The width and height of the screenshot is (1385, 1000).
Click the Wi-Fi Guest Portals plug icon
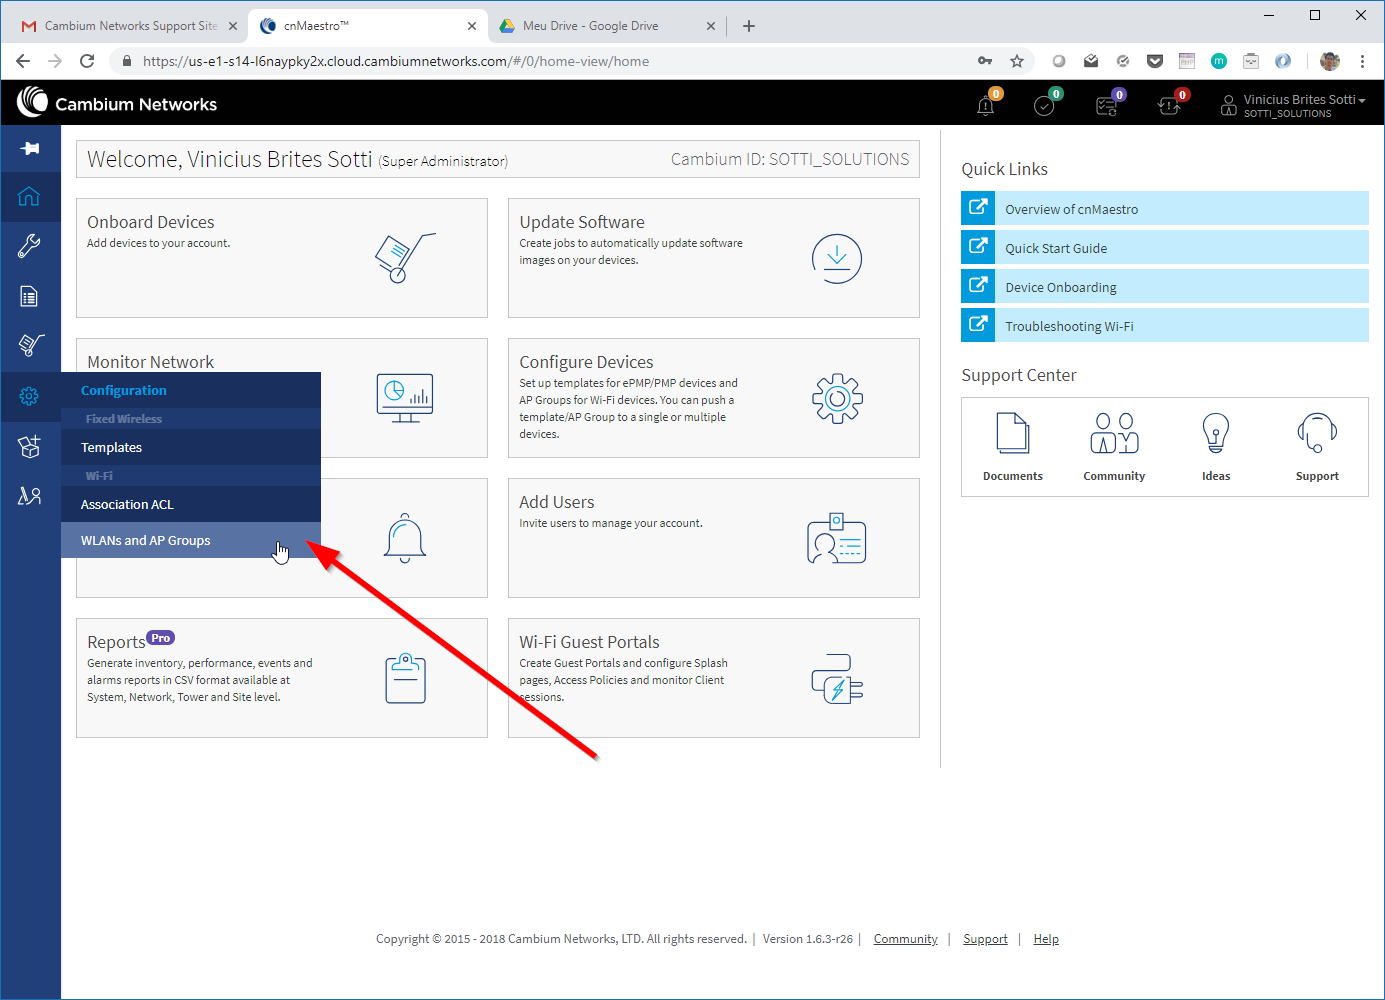coord(837,679)
